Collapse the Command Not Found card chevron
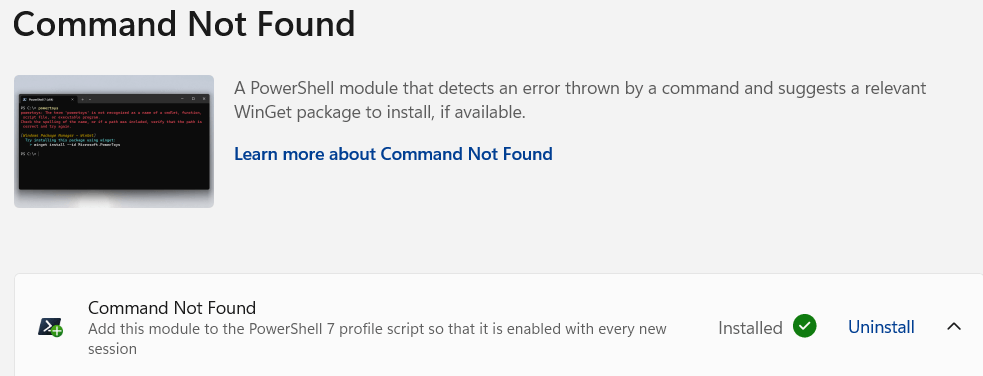The width and height of the screenshot is (983, 376). click(954, 326)
